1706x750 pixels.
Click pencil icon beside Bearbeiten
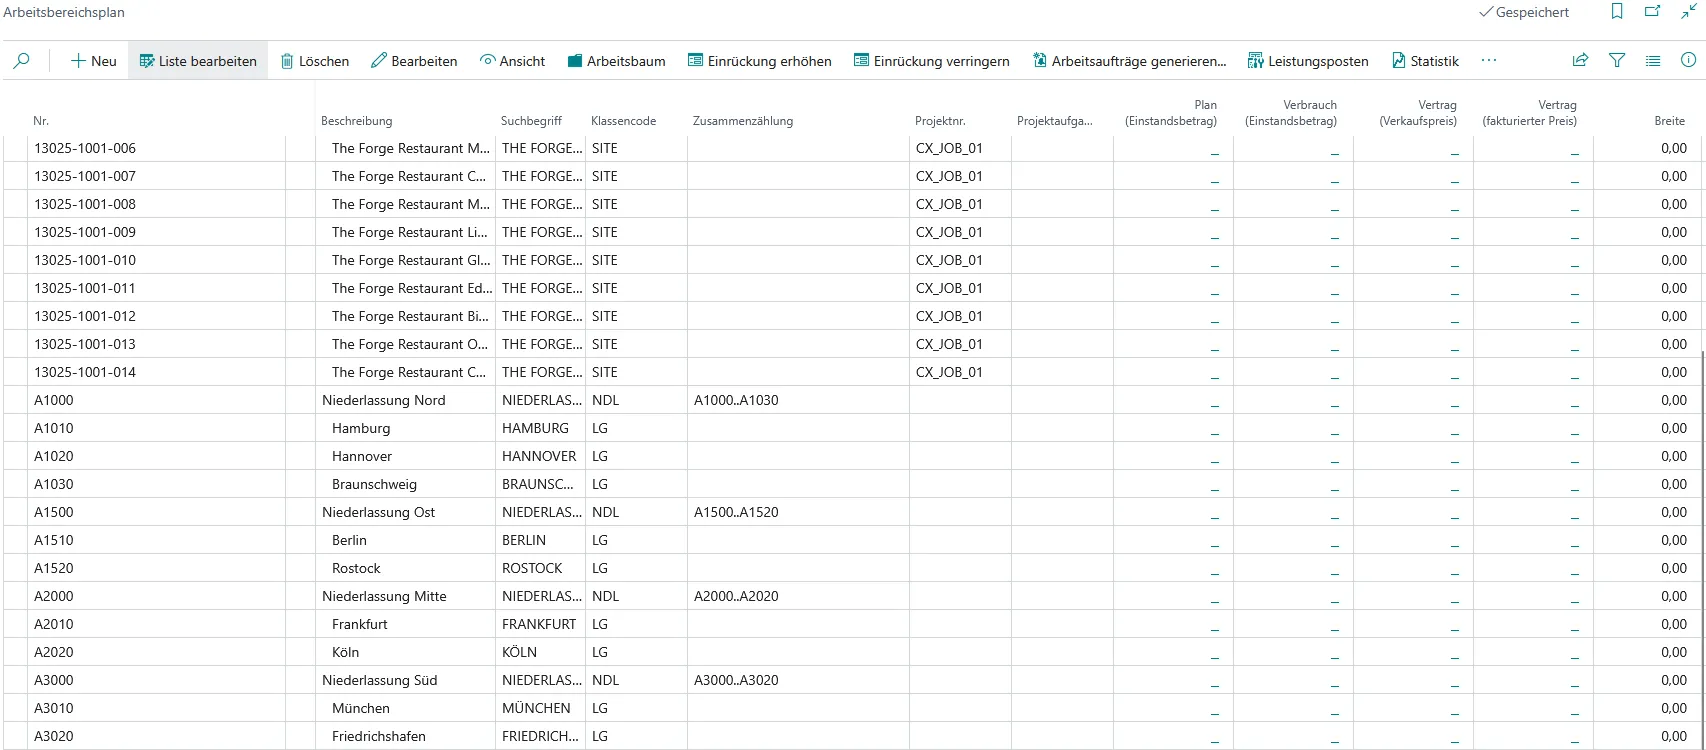pos(379,61)
